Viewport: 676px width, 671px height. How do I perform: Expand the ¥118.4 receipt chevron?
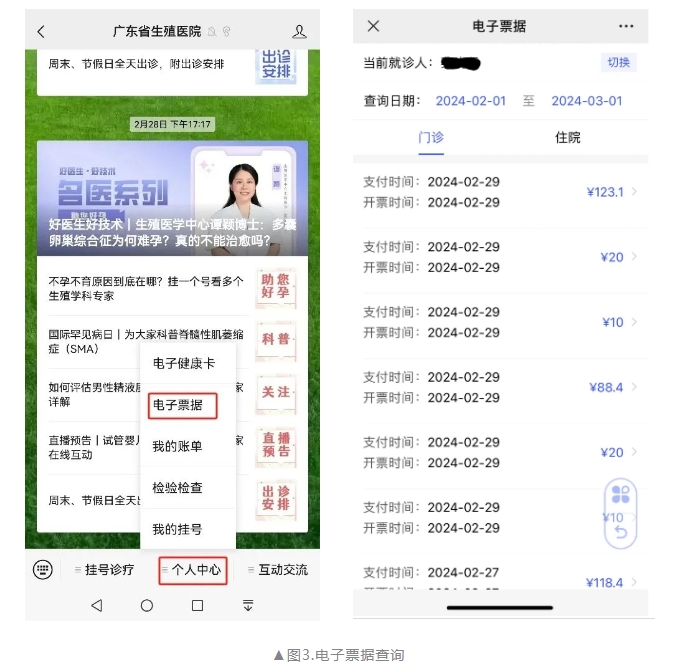pyautogui.click(x=635, y=583)
